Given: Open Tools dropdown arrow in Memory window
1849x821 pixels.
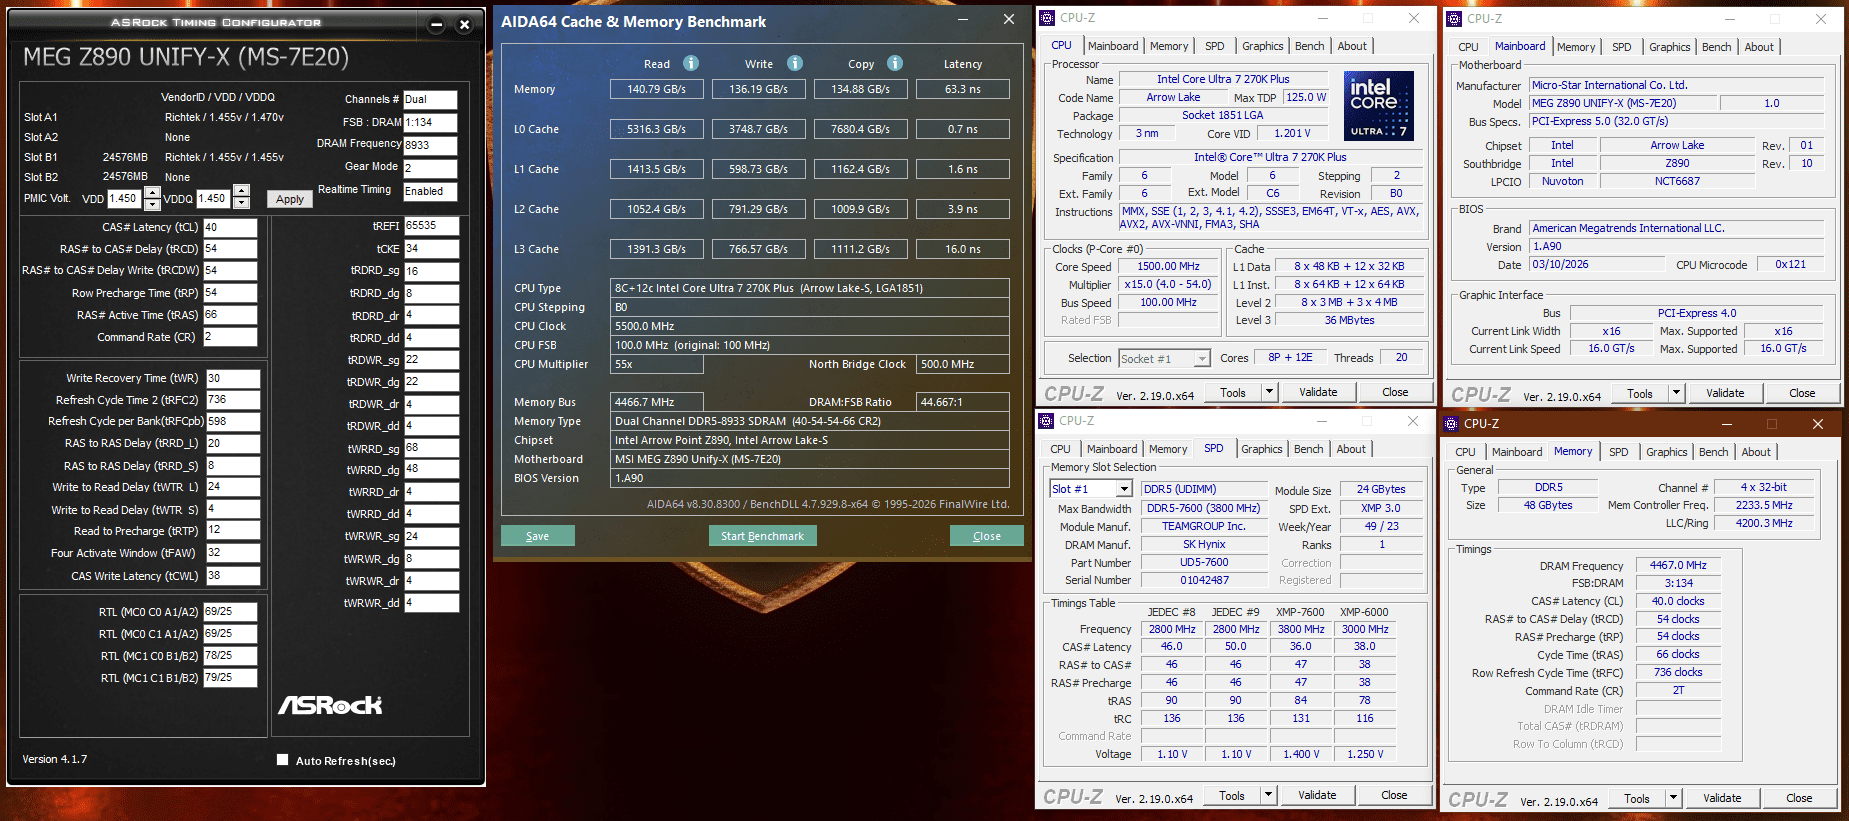Looking at the screenshot, I should 1673,798.
